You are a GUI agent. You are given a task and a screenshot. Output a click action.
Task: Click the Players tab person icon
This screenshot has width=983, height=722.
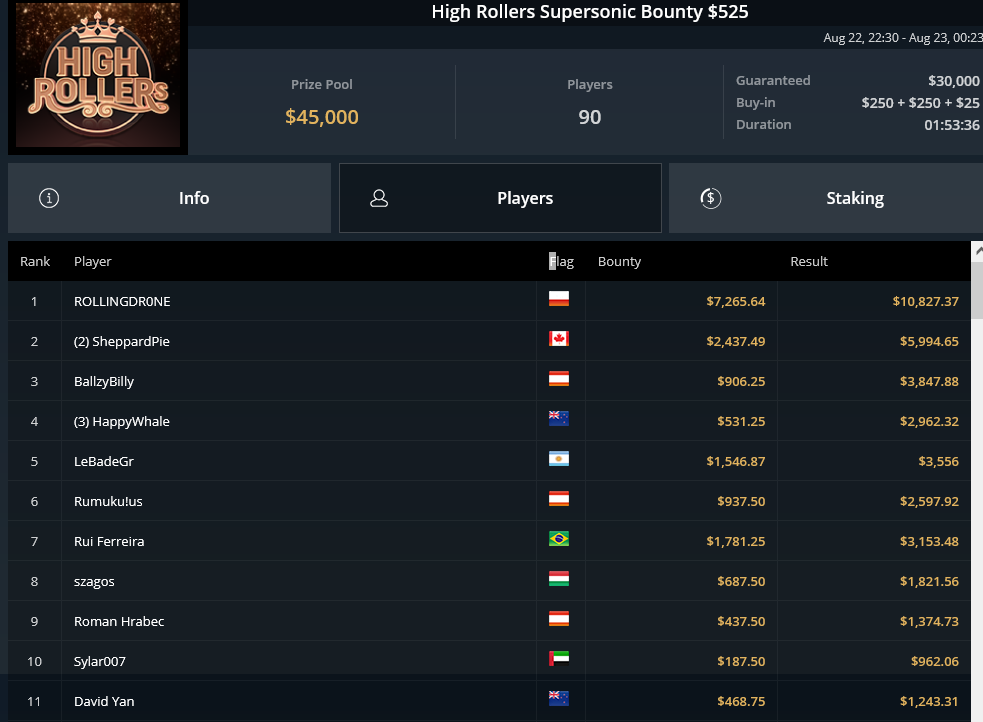tap(379, 198)
